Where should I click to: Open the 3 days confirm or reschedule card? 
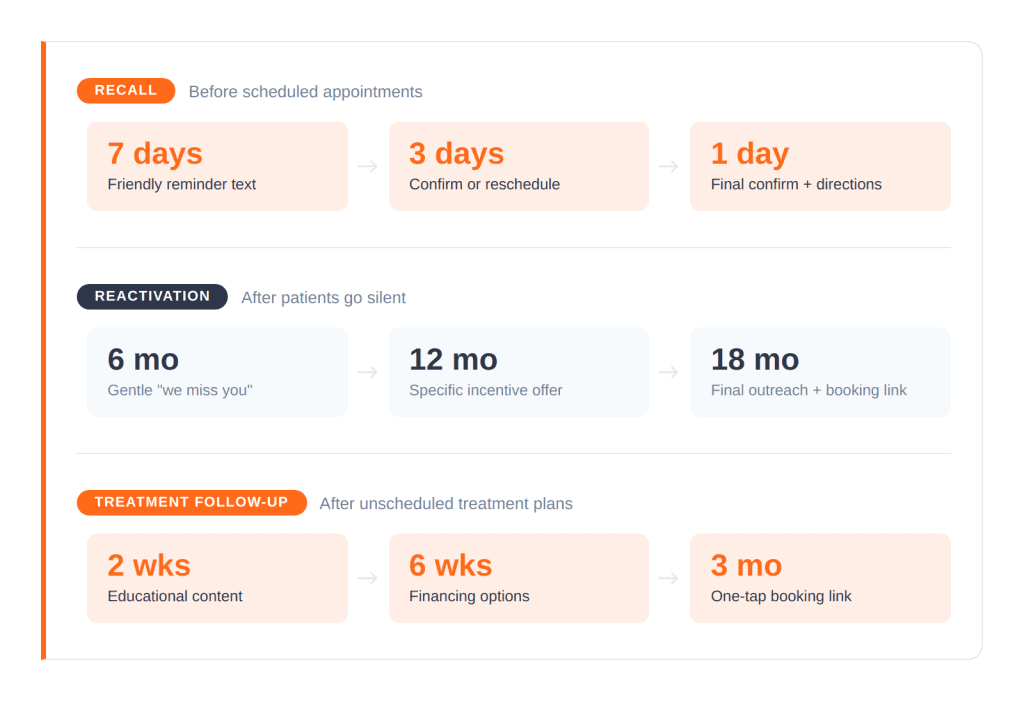tap(518, 166)
